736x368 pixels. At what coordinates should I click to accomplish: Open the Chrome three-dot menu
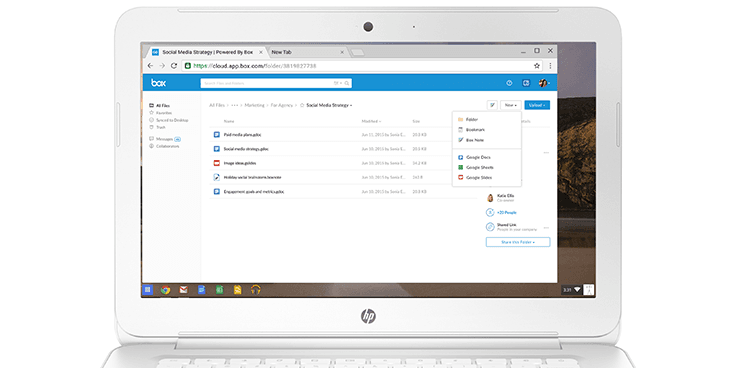(x=550, y=66)
